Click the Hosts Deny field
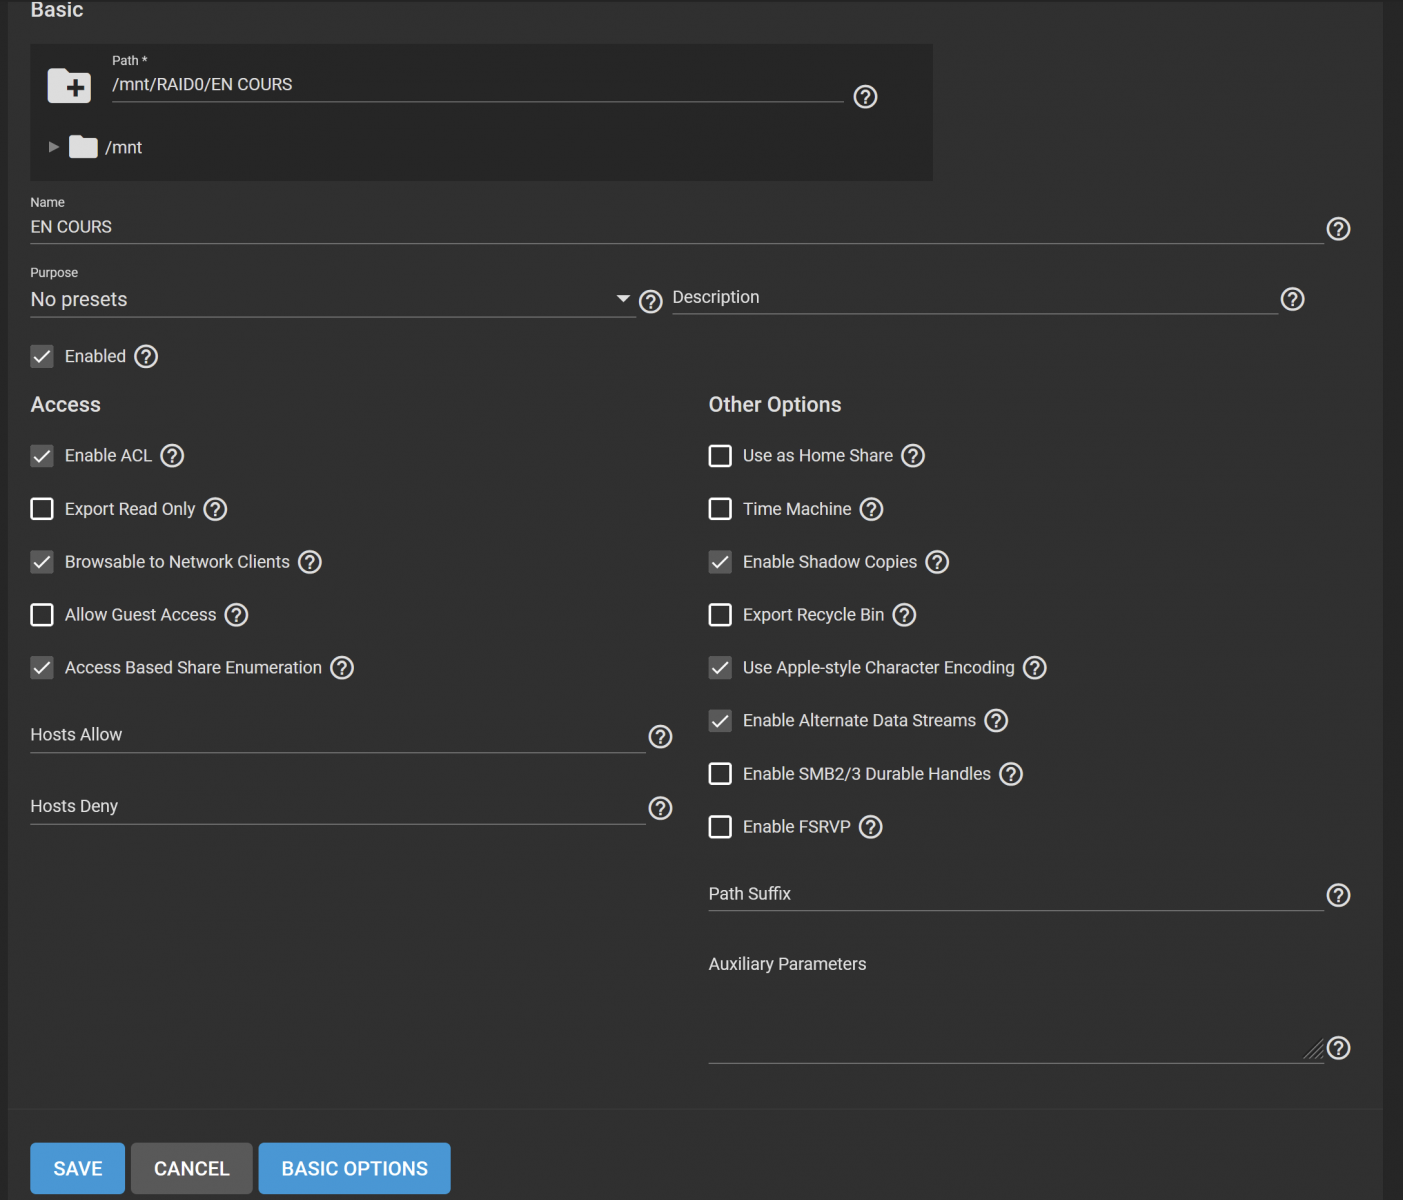1403x1200 pixels. click(x=337, y=807)
